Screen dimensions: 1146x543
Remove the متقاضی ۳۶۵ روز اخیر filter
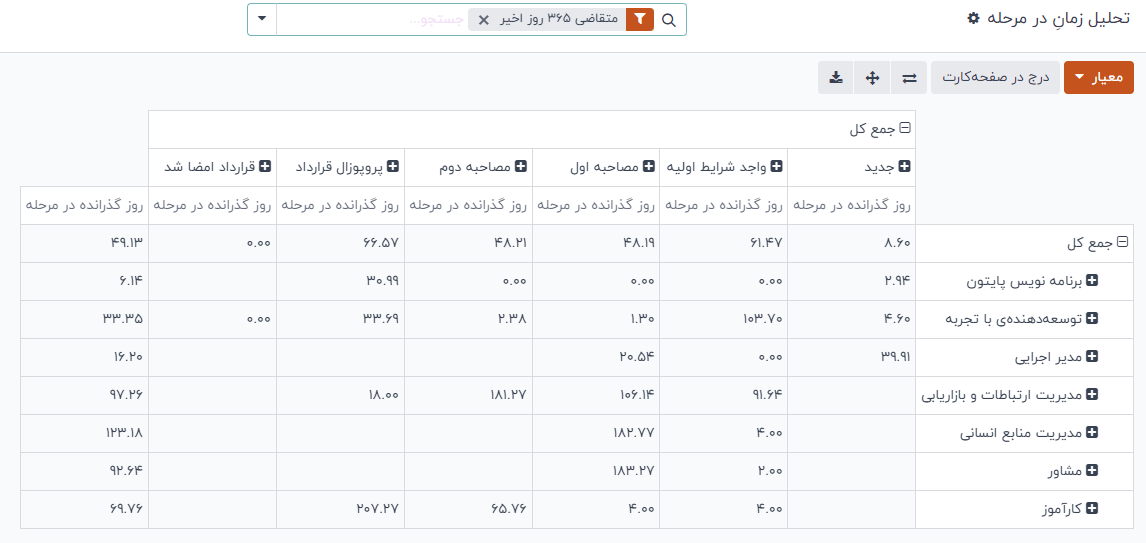[x=484, y=20]
